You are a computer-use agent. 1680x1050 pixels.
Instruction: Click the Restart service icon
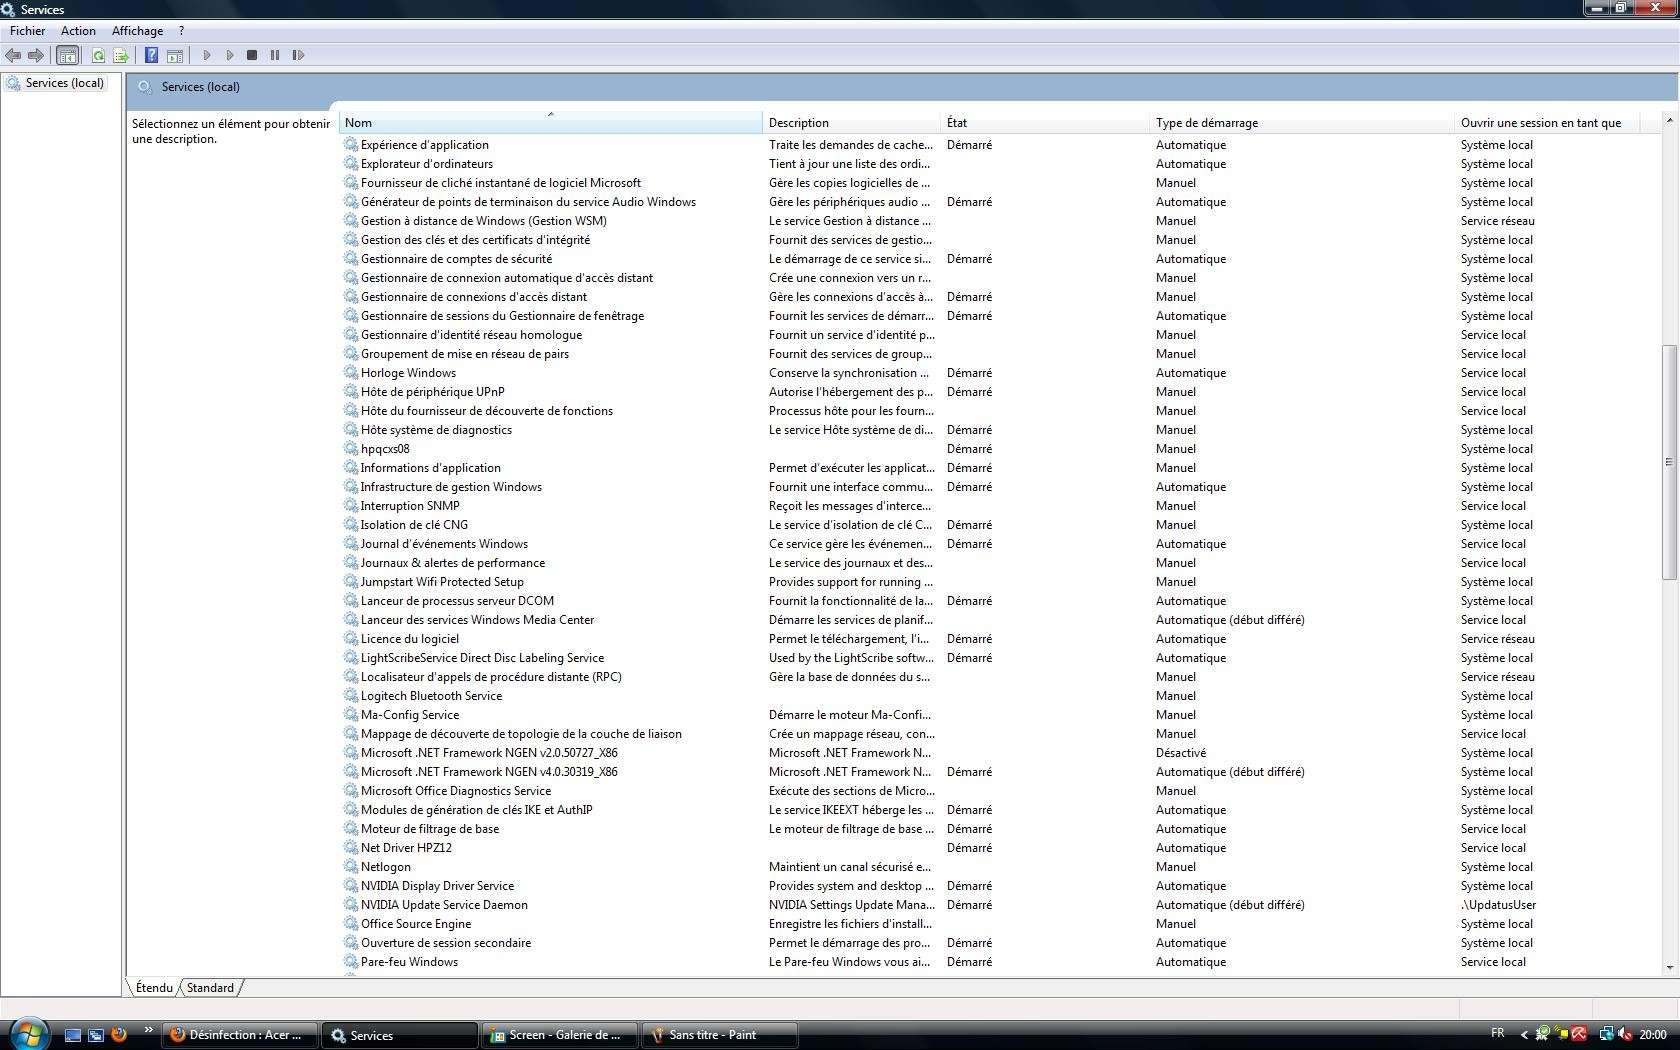[298, 55]
